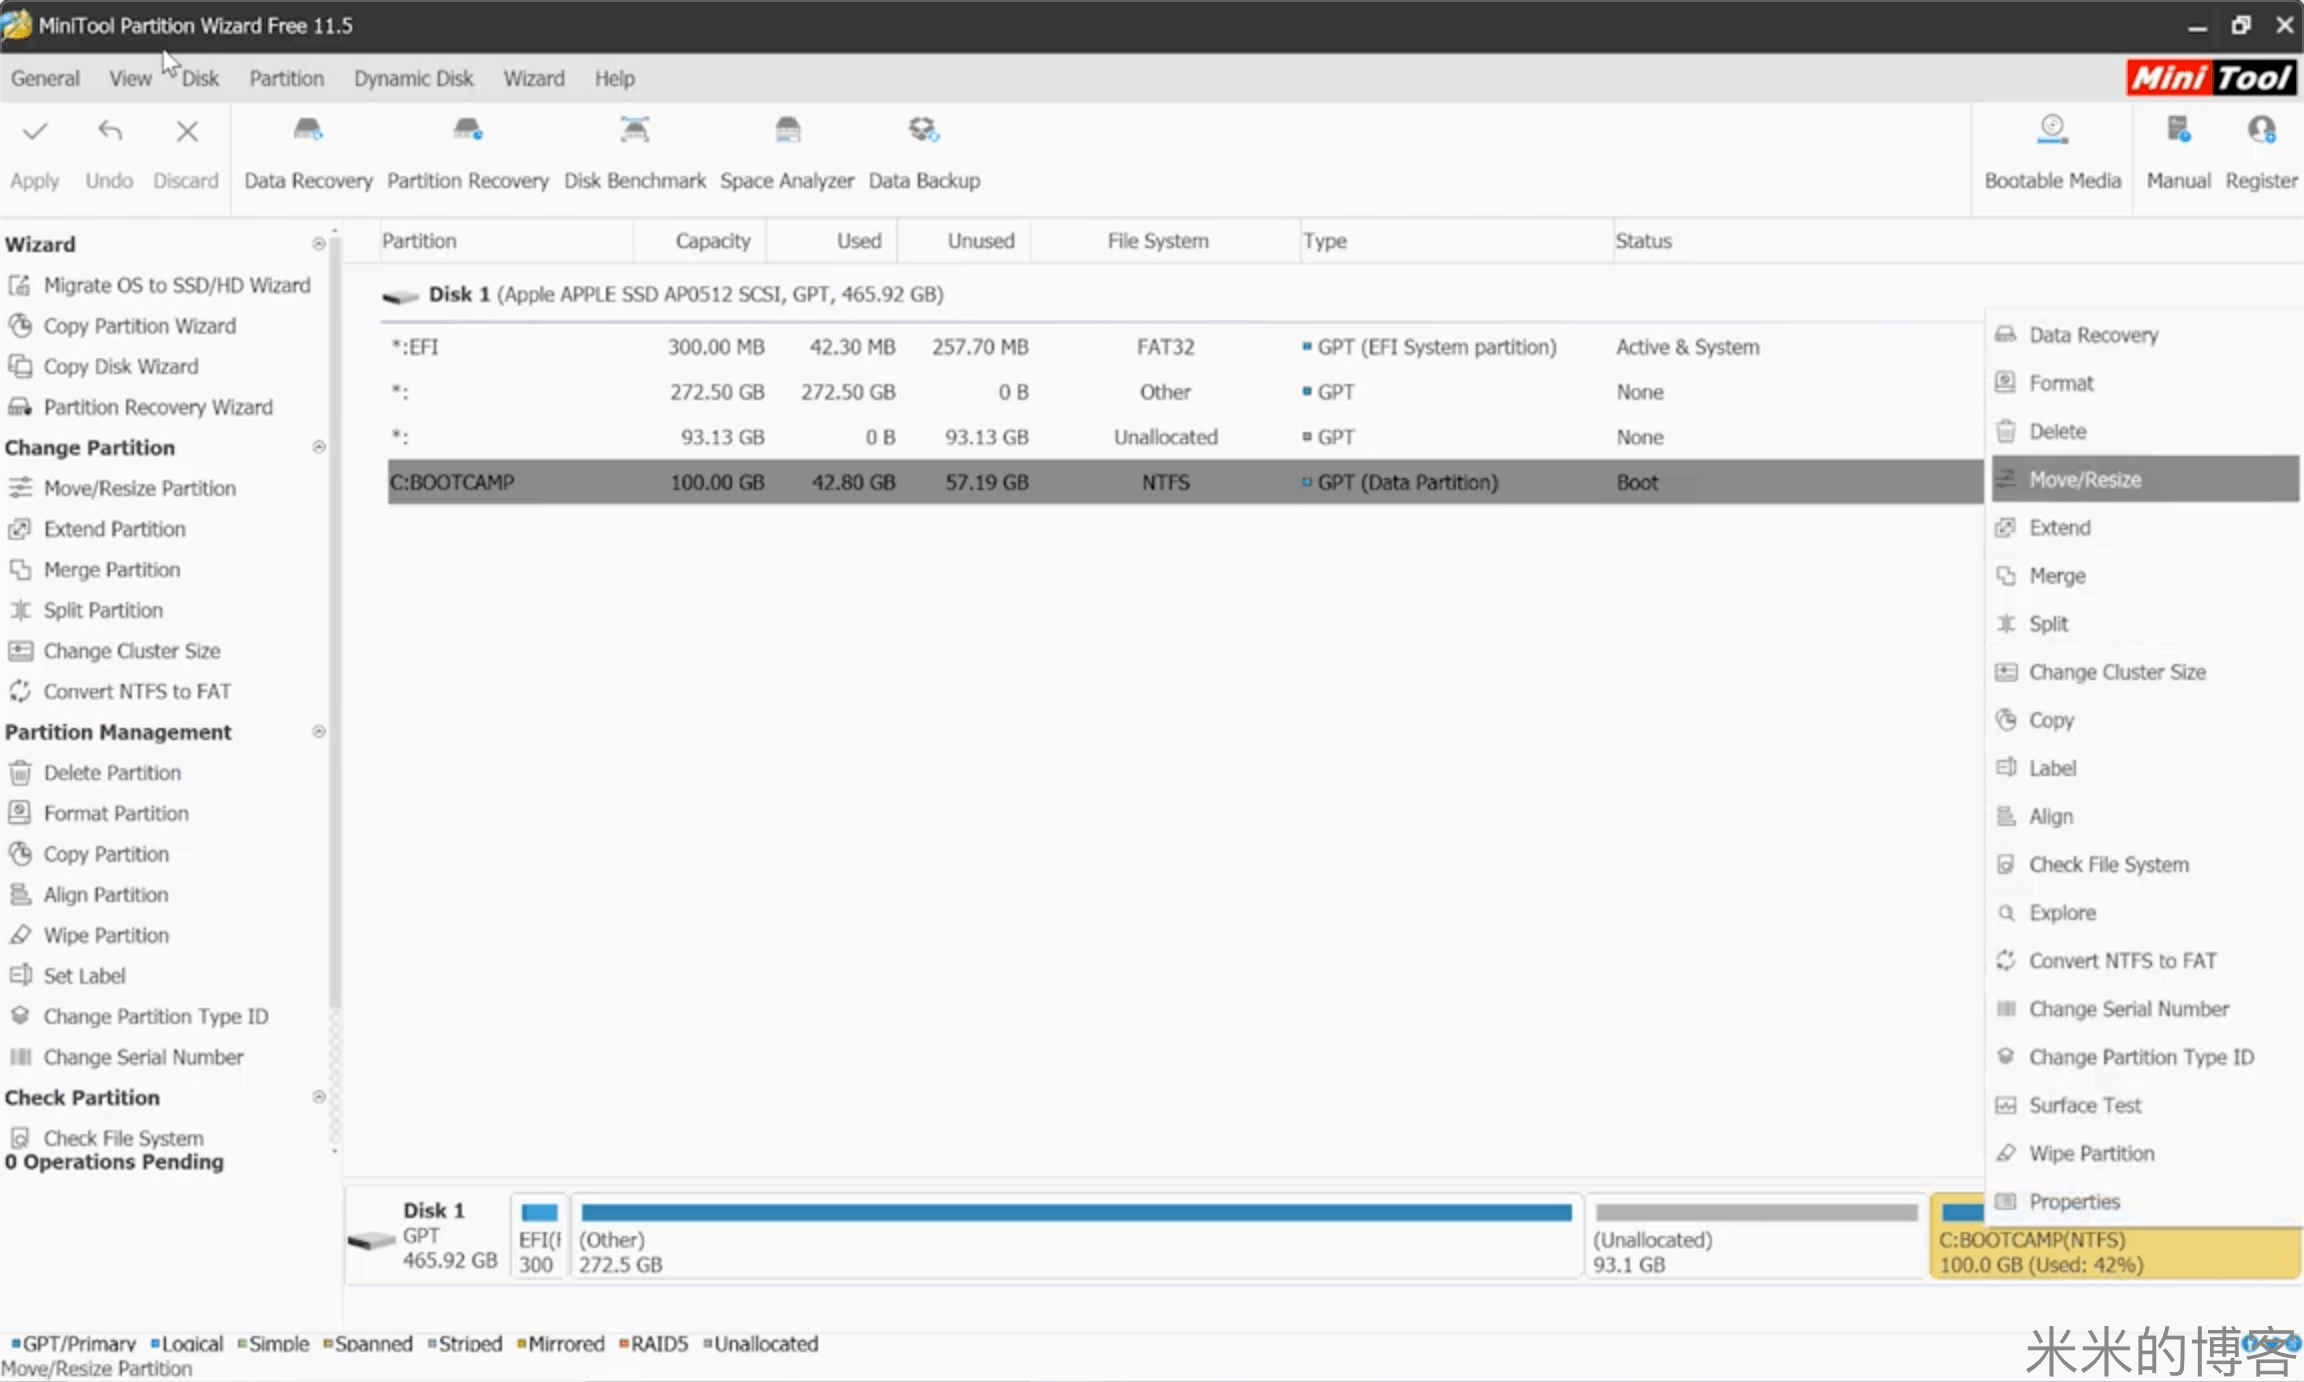
Task: Choose Move/Resize in the context menu
Action: tap(2084, 480)
